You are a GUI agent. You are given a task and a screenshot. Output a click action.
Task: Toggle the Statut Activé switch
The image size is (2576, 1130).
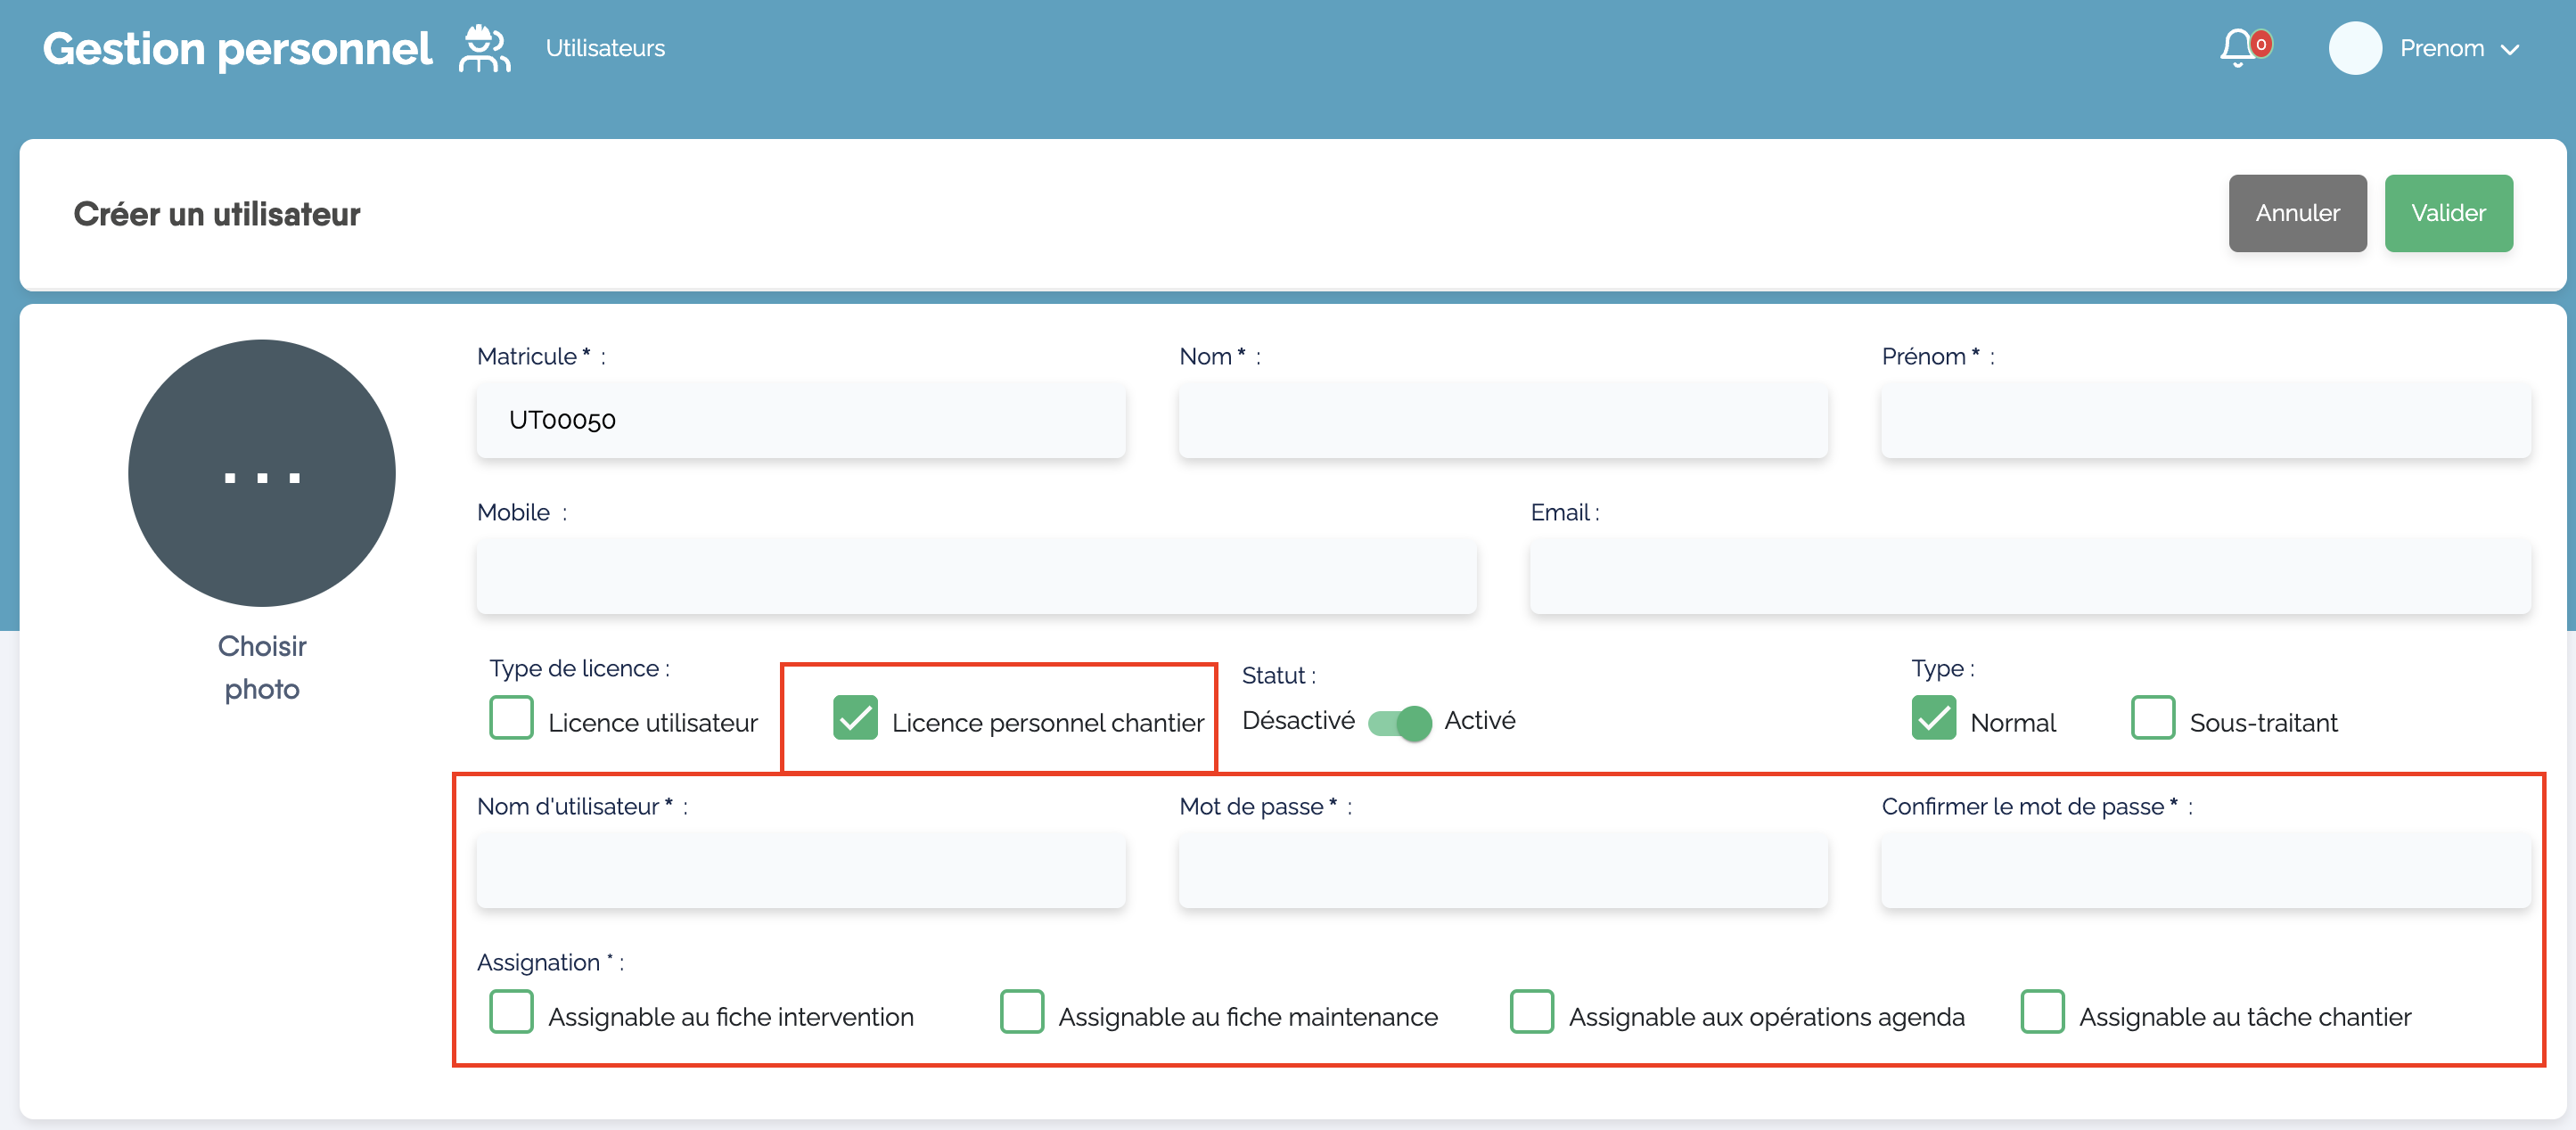click(x=1399, y=722)
